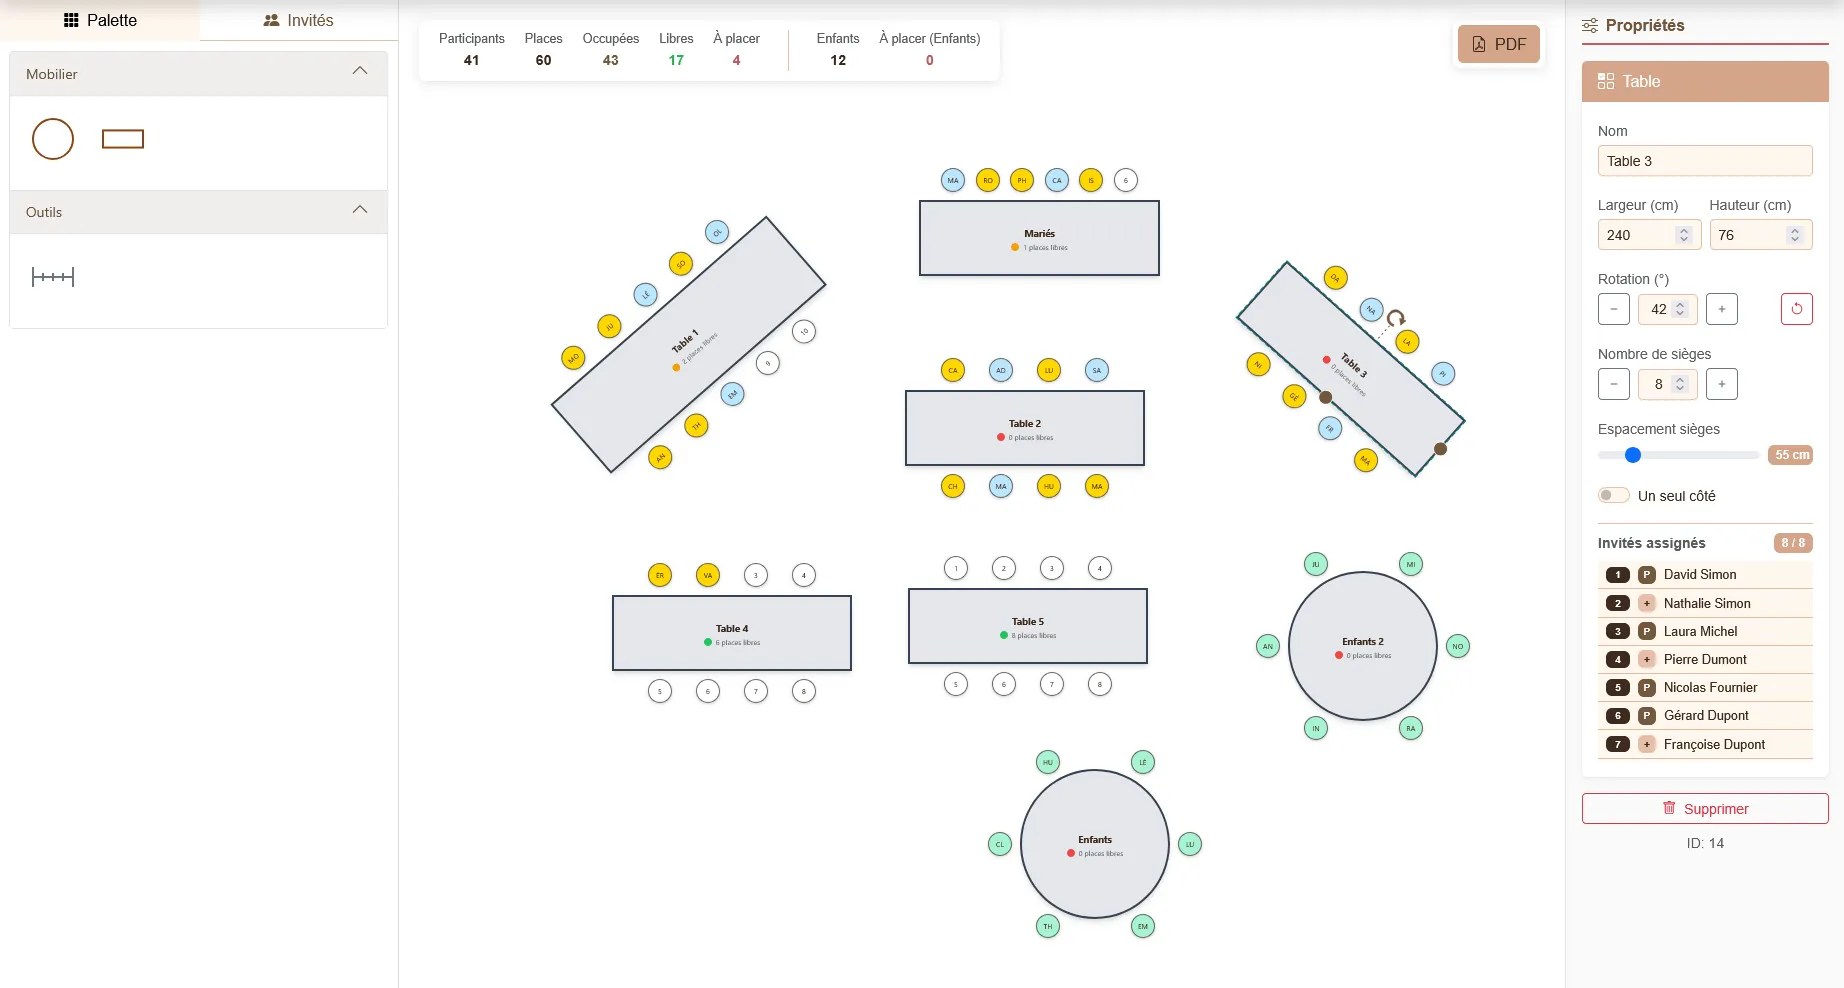Select the rectangular table shape in Mobilier
1844x988 pixels.
pos(122,138)
